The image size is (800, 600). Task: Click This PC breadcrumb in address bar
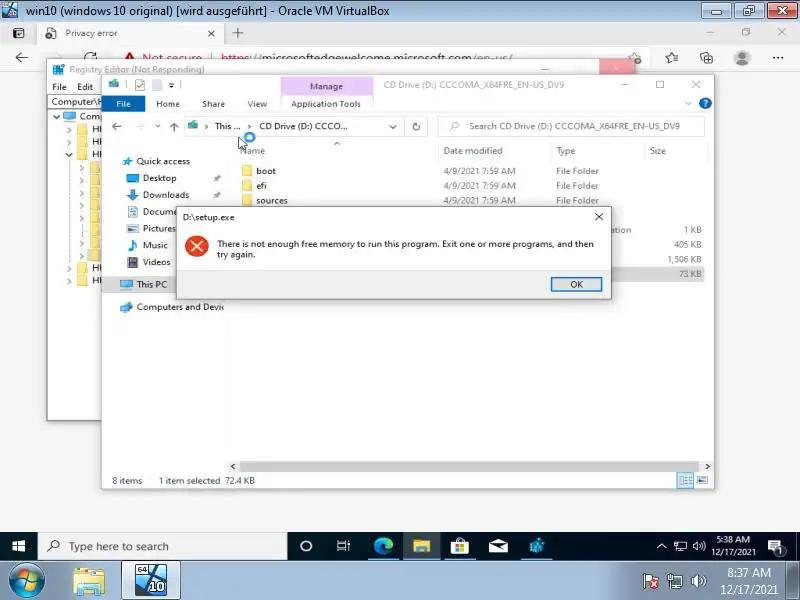click(x=227, y=126)
